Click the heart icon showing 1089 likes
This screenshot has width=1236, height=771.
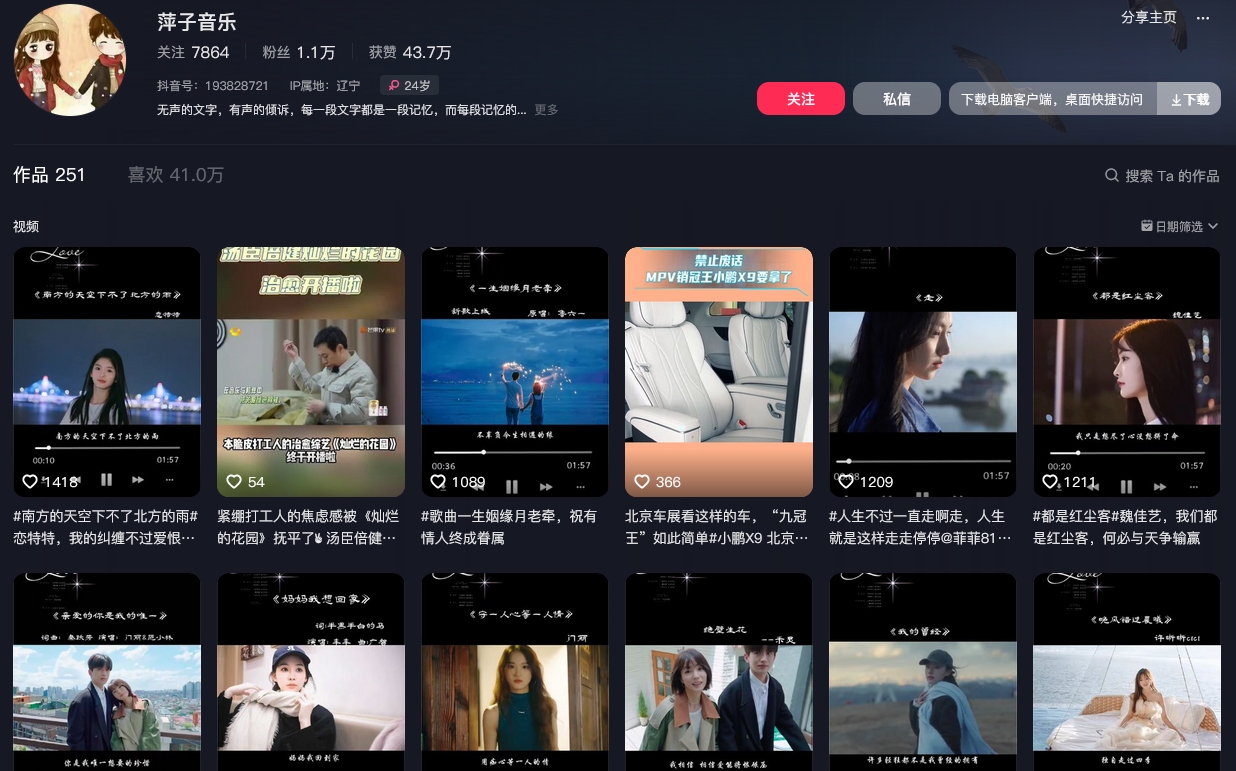pyautogui.click(x=438, y=481)
